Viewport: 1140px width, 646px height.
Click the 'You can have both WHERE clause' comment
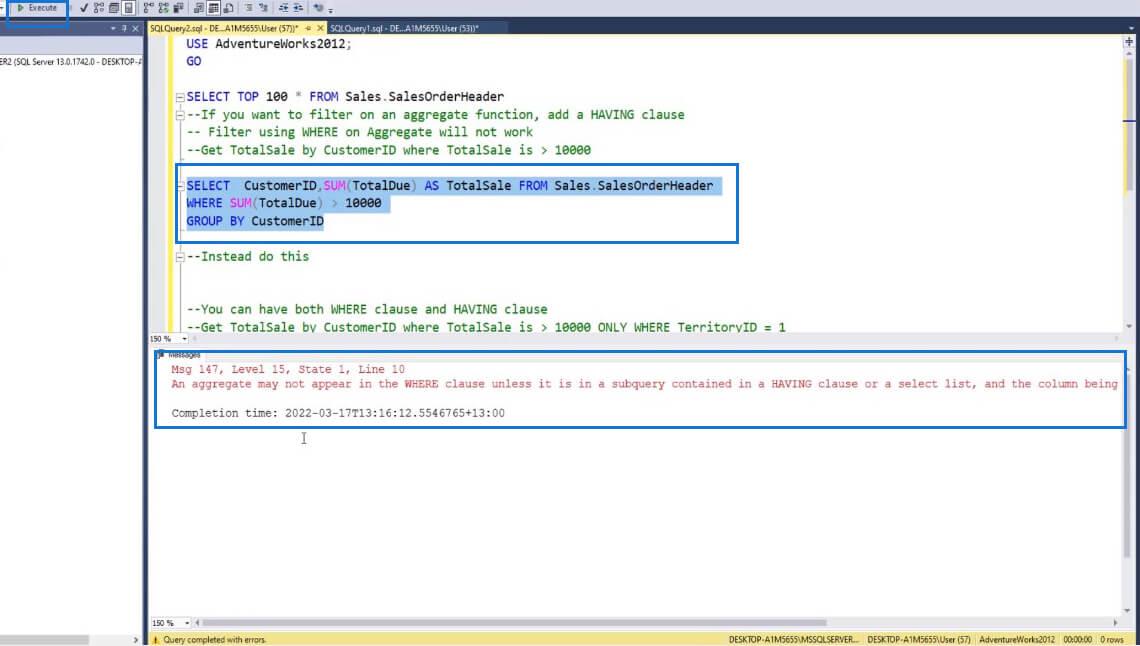[x=367, y=309]
